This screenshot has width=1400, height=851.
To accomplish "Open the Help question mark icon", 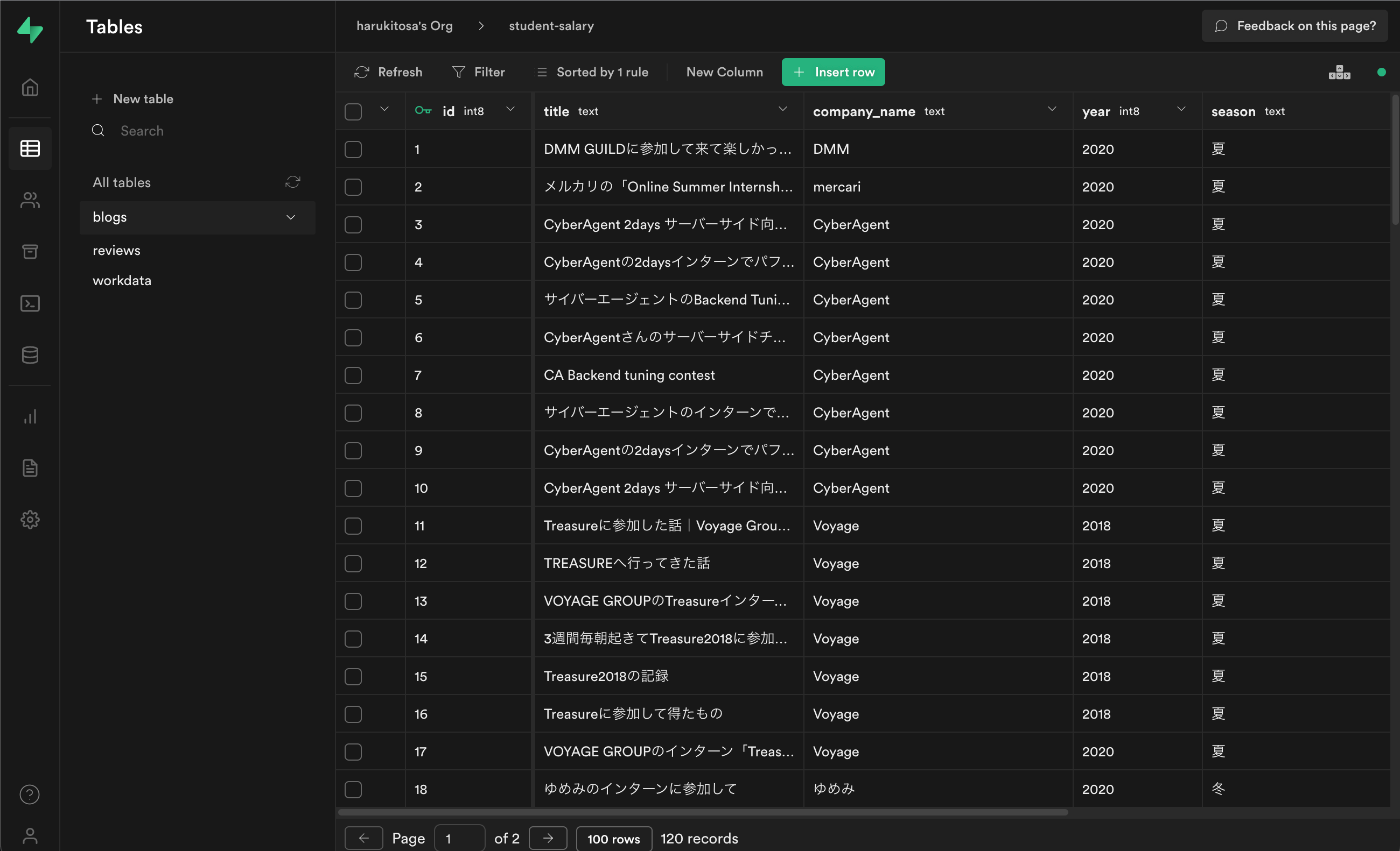I will point(30,795).
